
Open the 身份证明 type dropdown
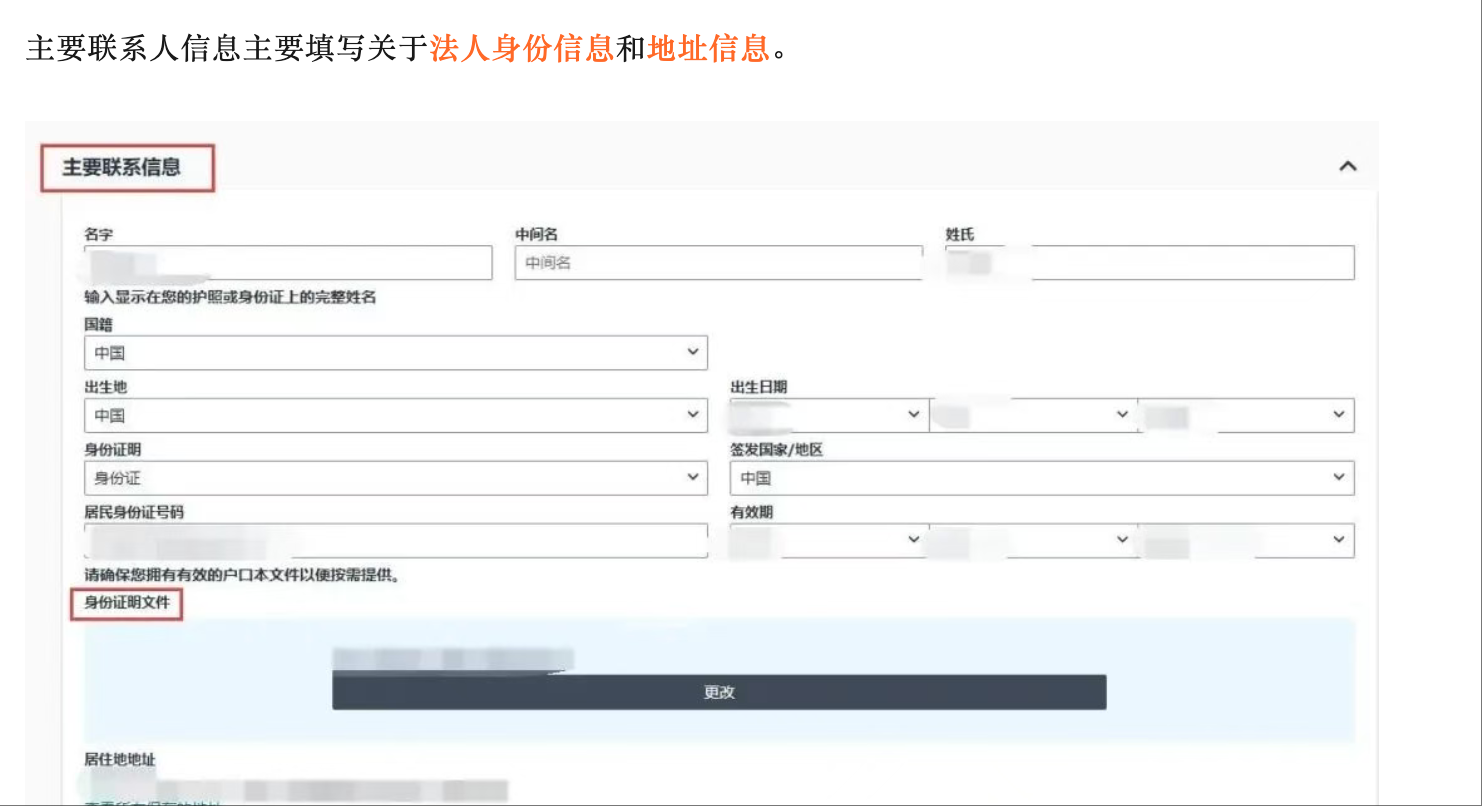click(x=396, y=478)
